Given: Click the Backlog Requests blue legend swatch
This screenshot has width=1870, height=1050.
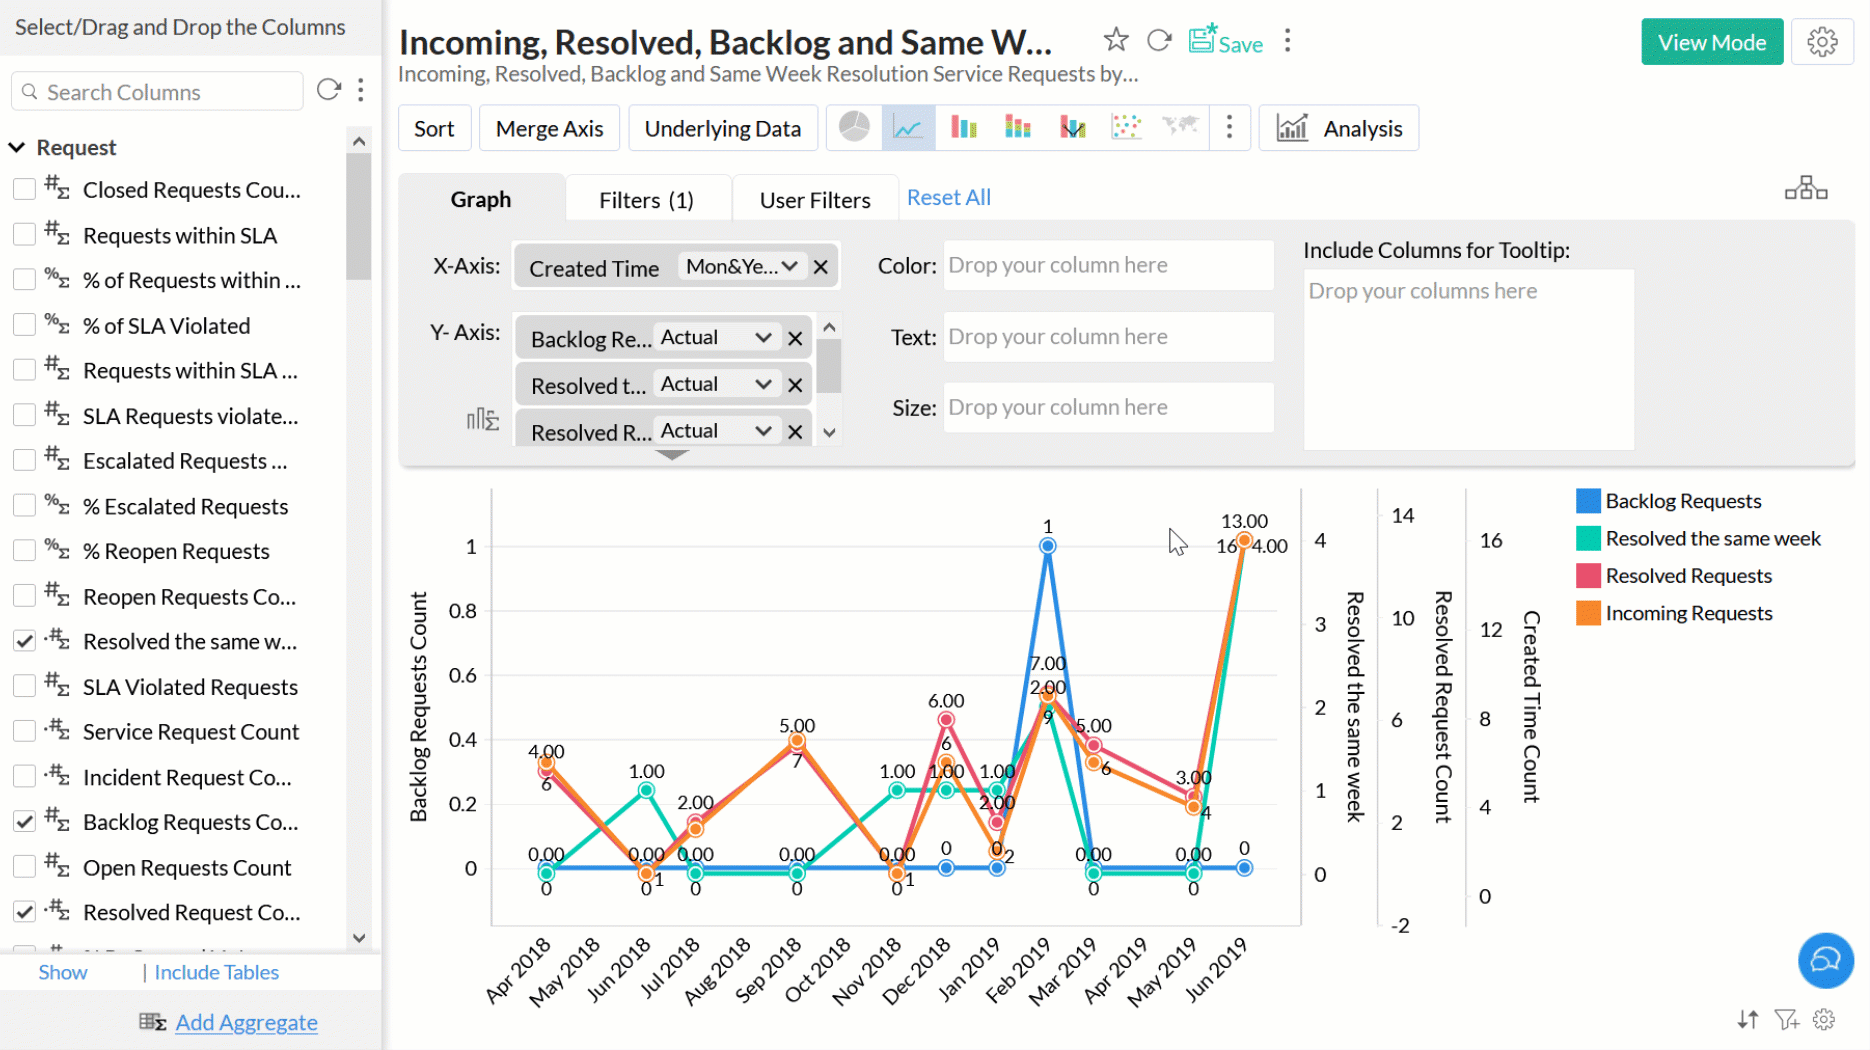Looking at the screenshot, I should [1587, 501].
